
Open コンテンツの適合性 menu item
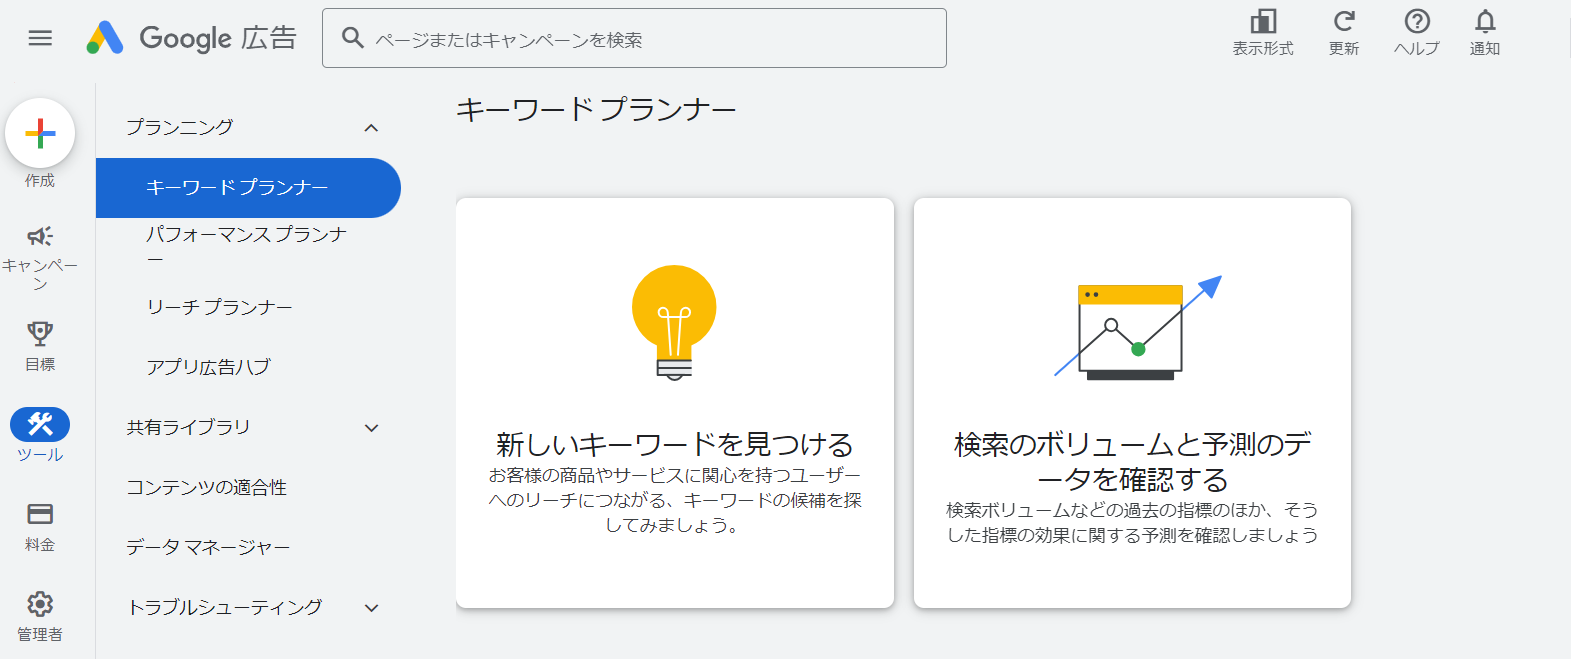tap(248, 487)
